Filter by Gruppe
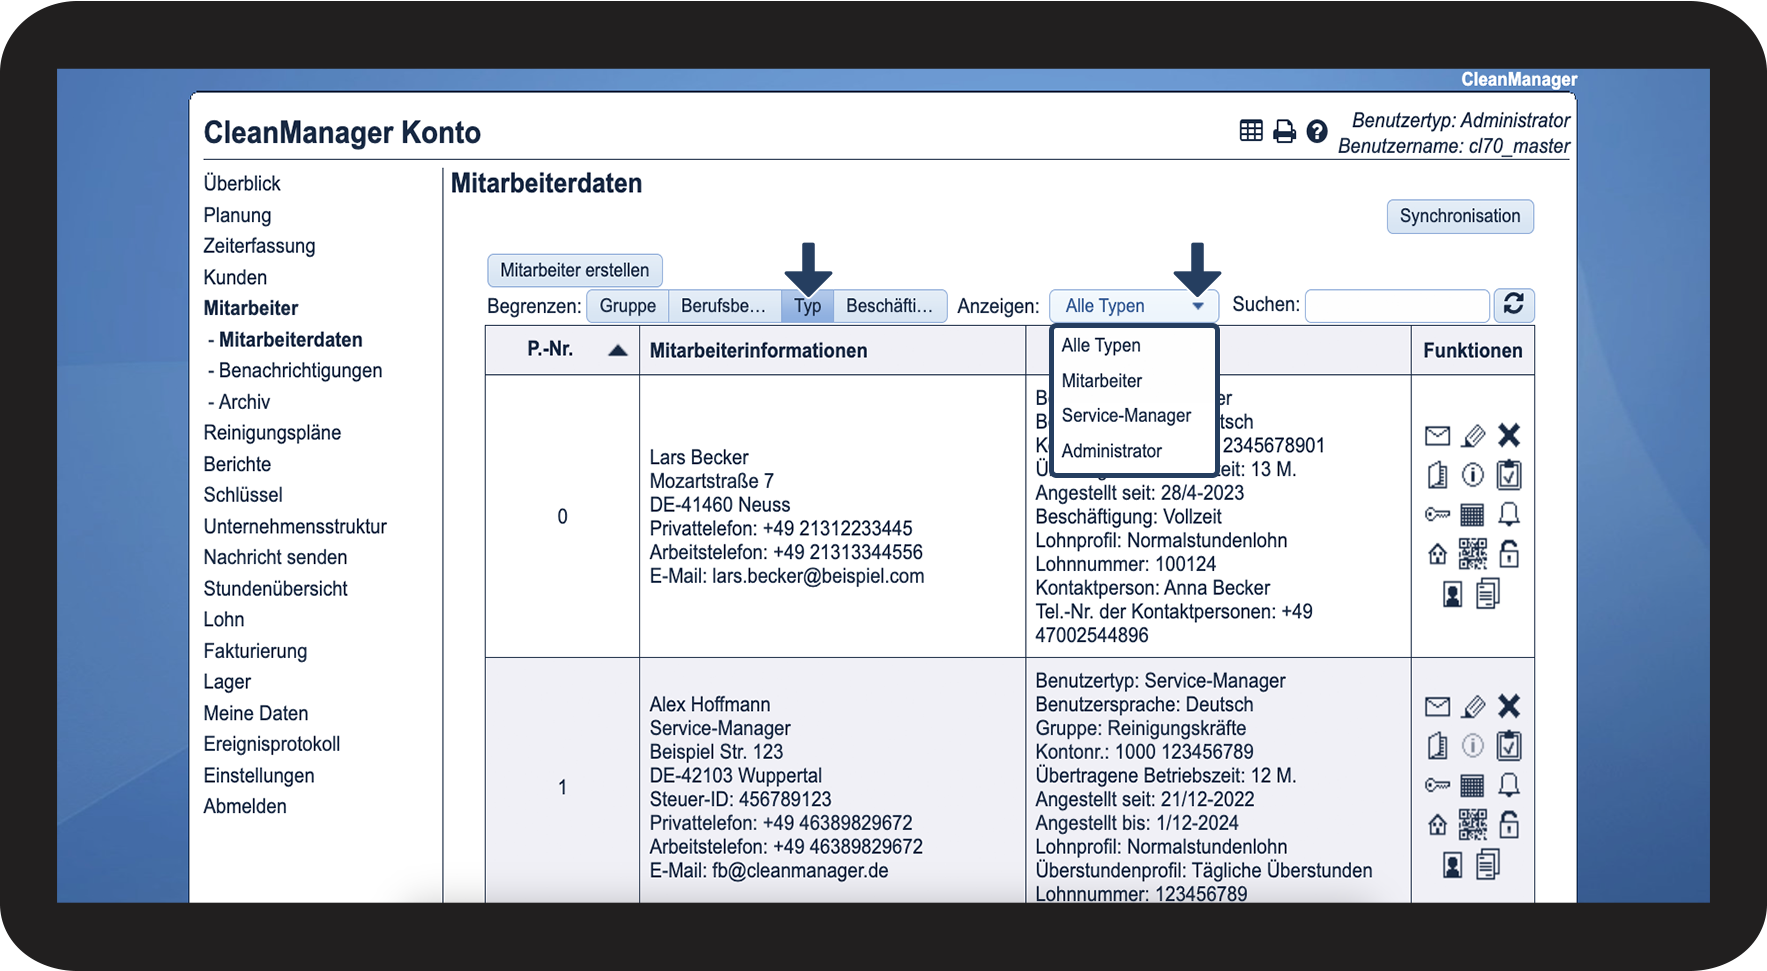Screen dimensions: 1767x971 [628, 306]
